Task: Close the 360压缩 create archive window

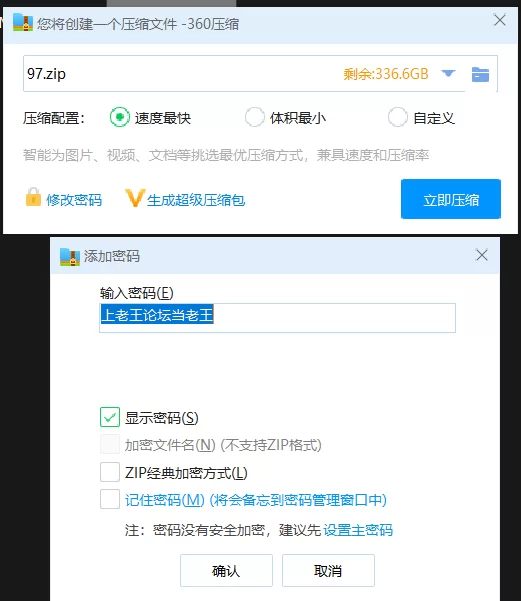Action: [500, 20]
